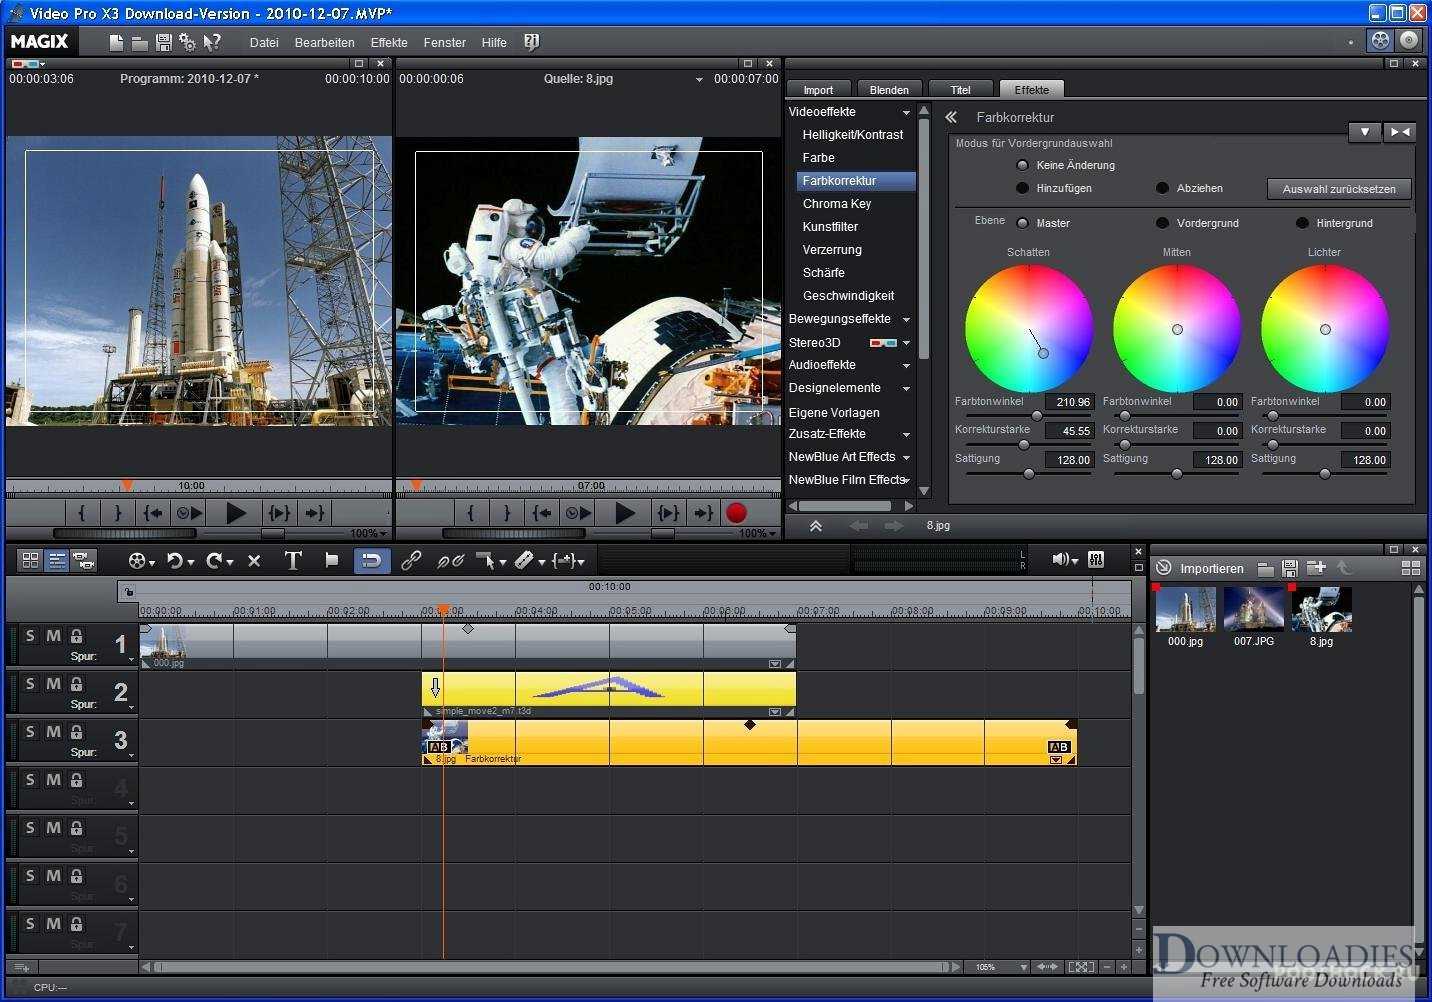1432x1002 pixels.
Task: Switch to multicam view icon
Action: [x=84, y=561]
